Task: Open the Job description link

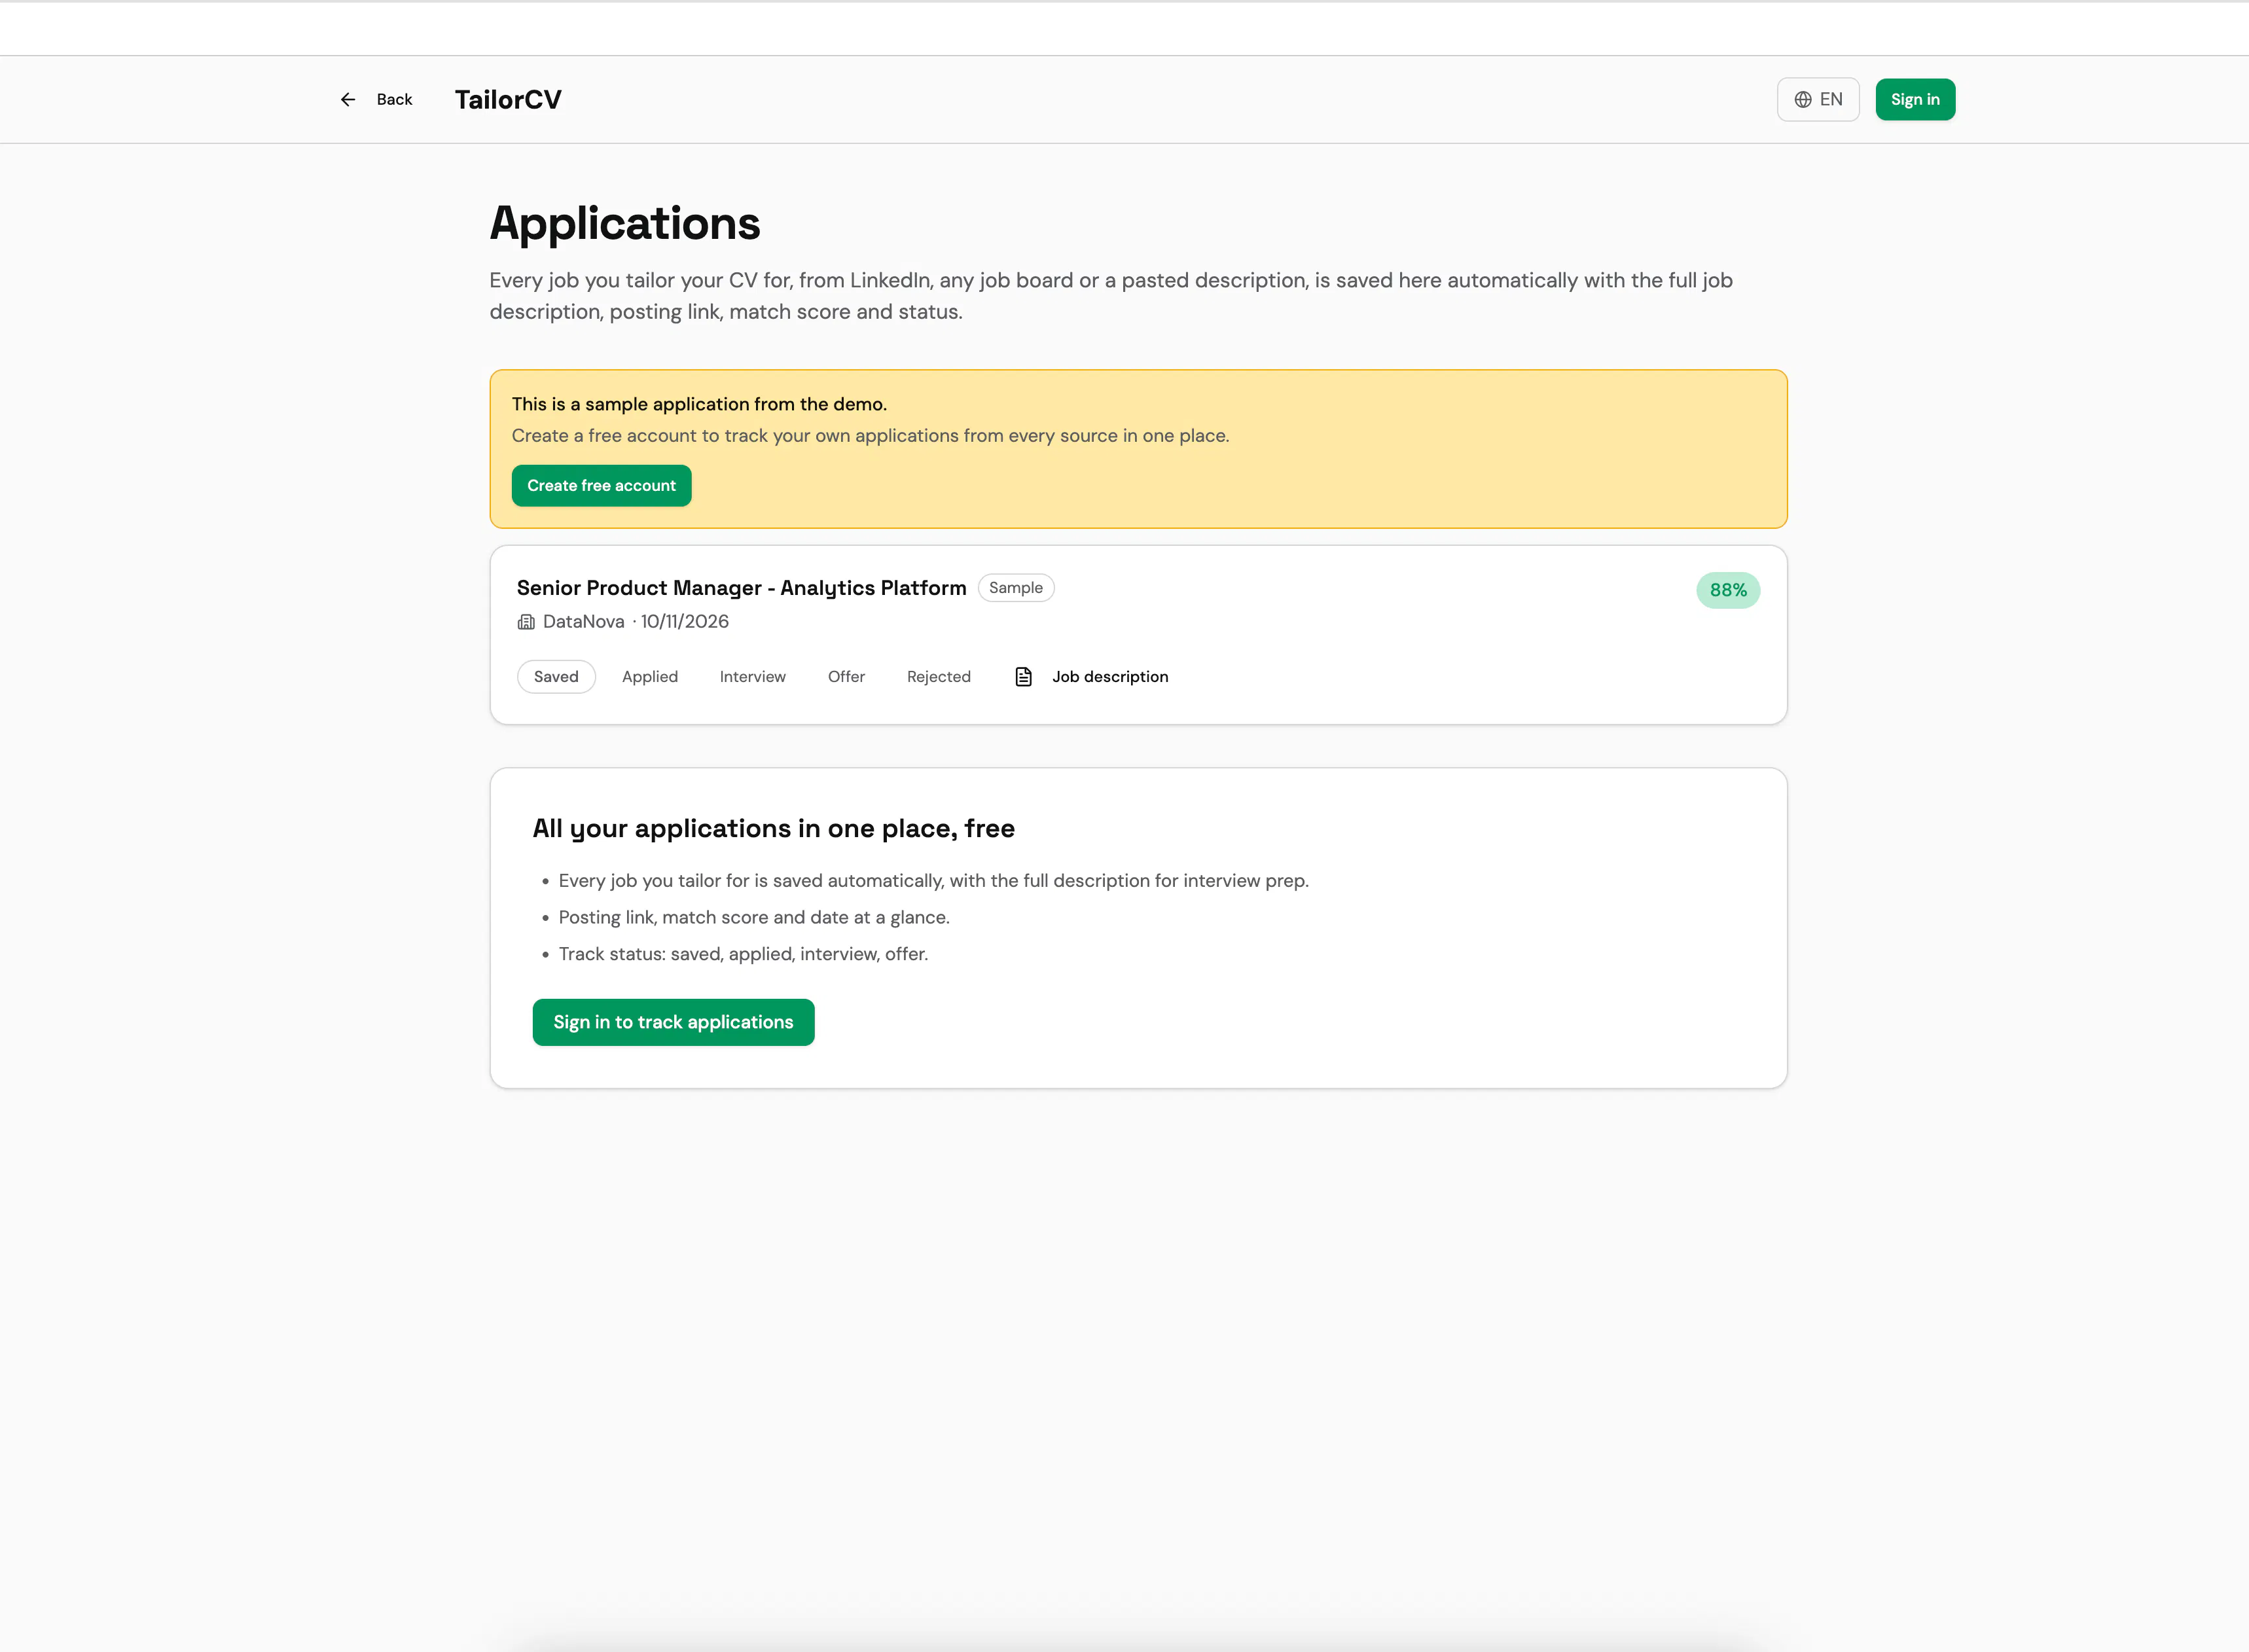Action: [1092, 677]
